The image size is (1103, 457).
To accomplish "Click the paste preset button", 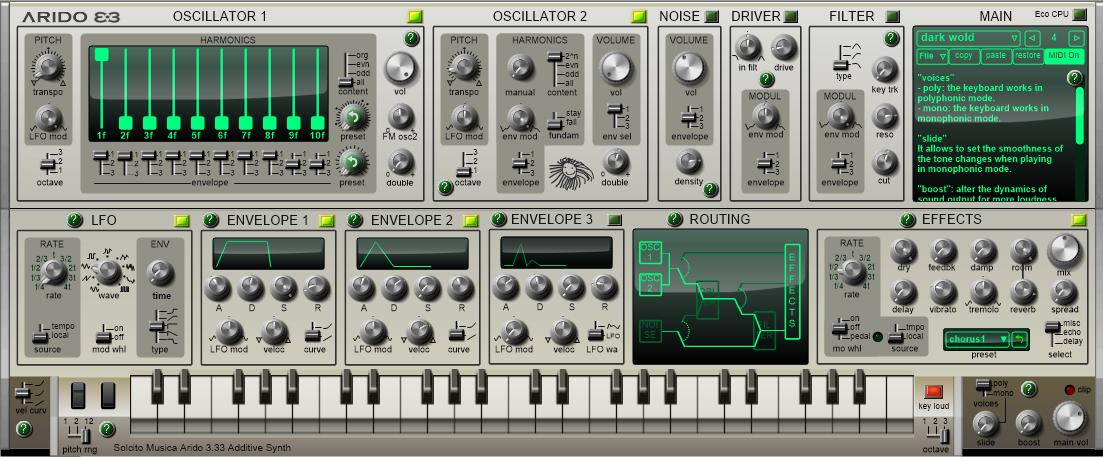I will click(996, 56).
